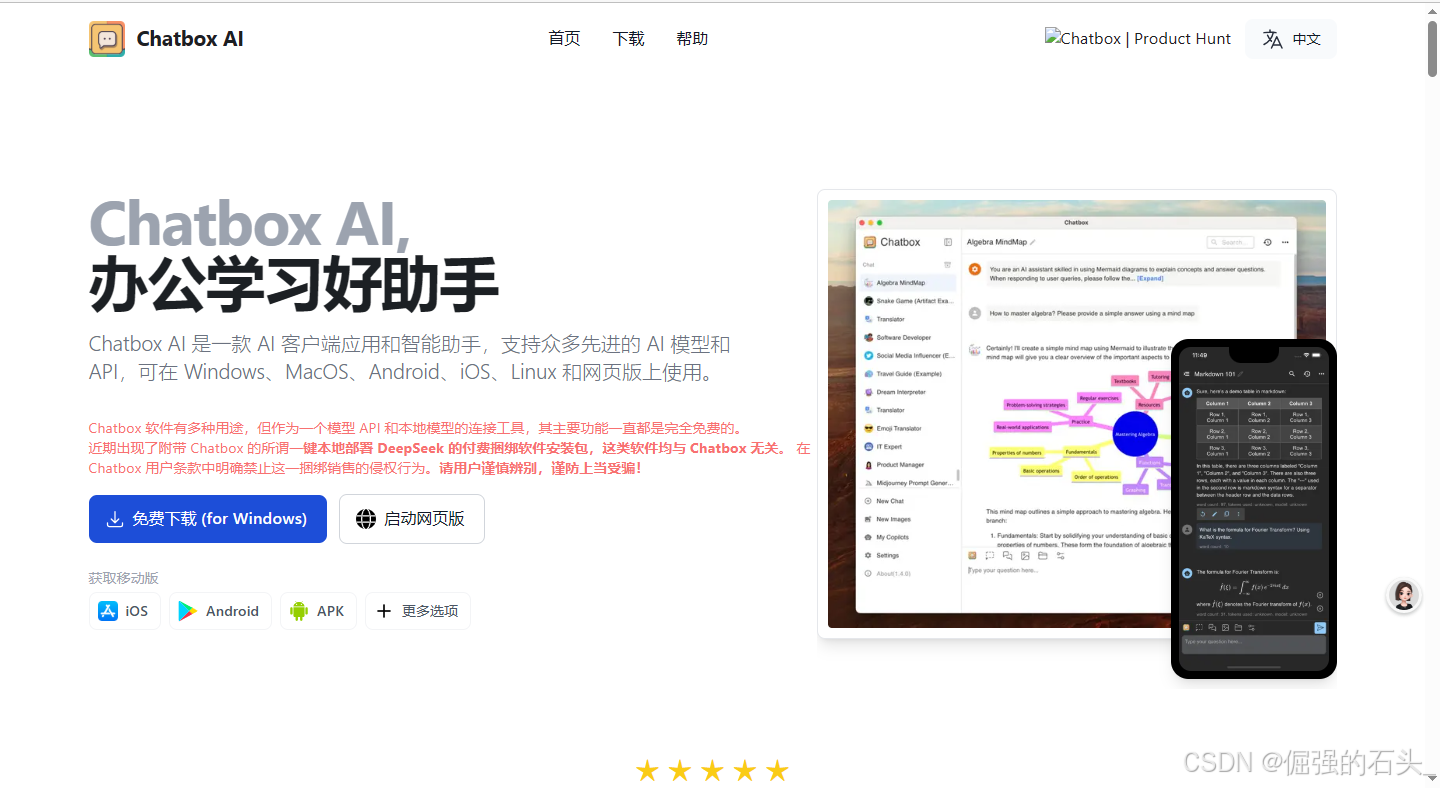Click the 获取移动版 label
This screenshot has height=788, width=1440.
(124, 578)
